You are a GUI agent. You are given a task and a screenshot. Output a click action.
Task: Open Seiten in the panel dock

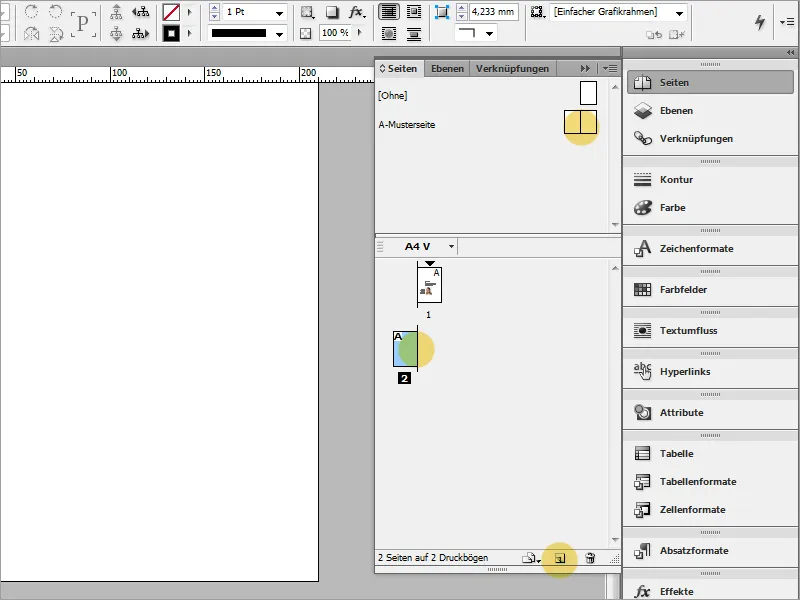click(x=710, y=83)
